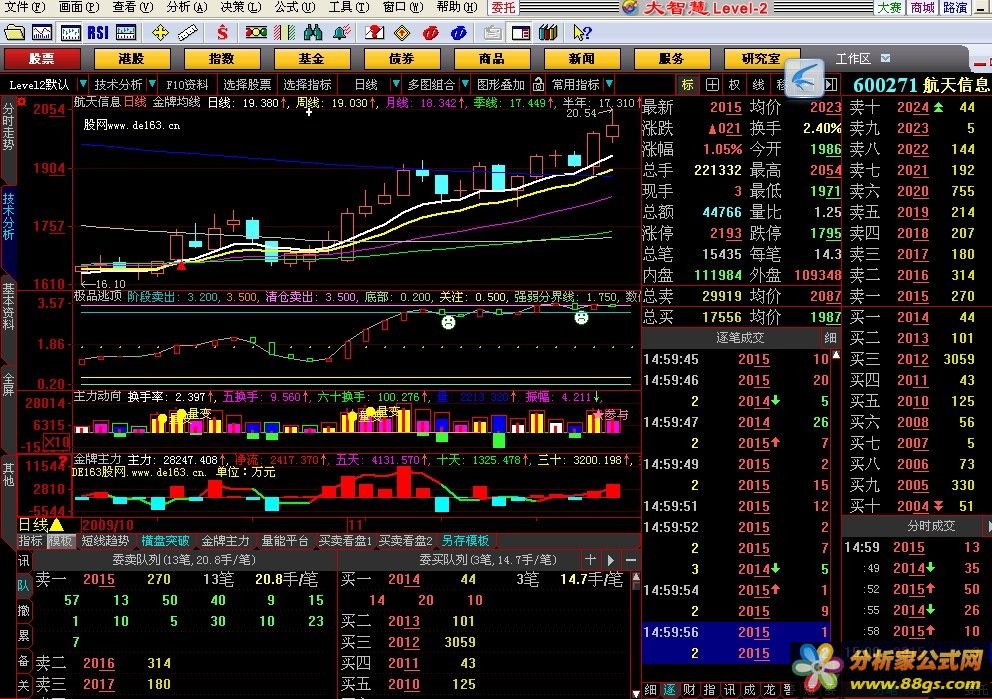The width and height of the screenshot is (992, 699).
Task: Open the 技术分析 dropdown arrow
Action: pos(152,84)
